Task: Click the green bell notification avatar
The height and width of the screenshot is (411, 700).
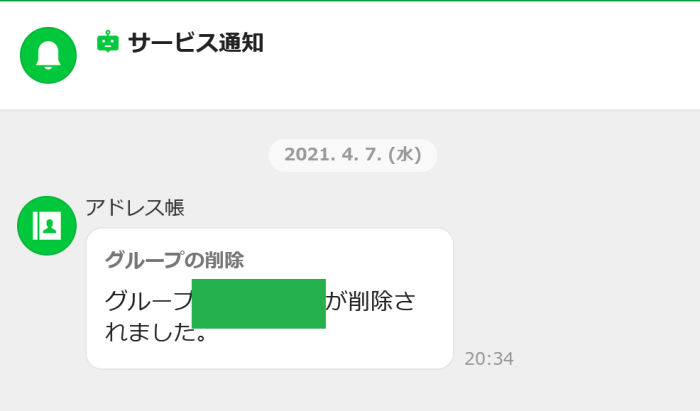Action: coord(48,55)
